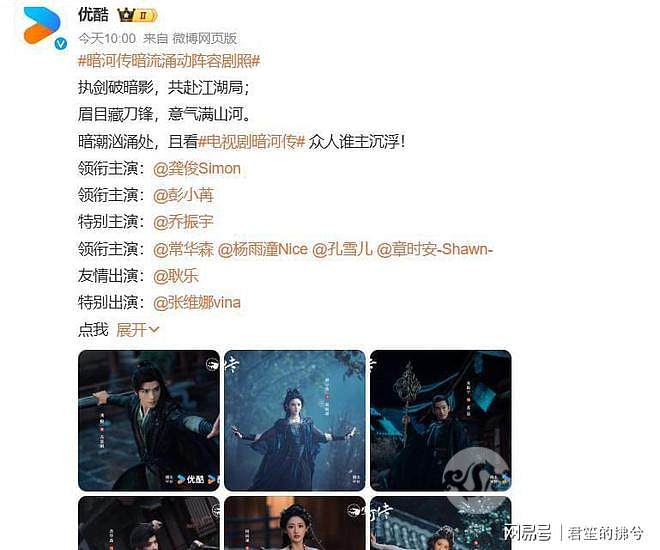This screenshot has width=660, height=550.
Task: Click the 今天10:00 post timestamp
Action: point(107,38)
